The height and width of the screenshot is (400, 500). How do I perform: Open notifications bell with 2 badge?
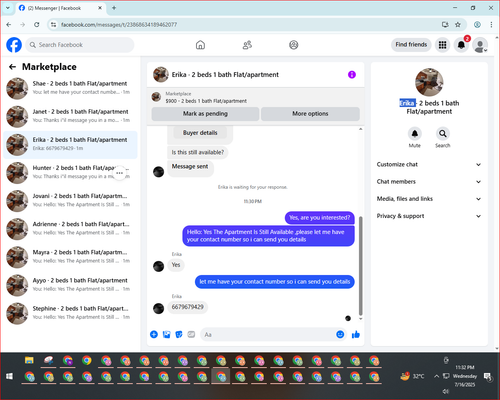[461, 45]
